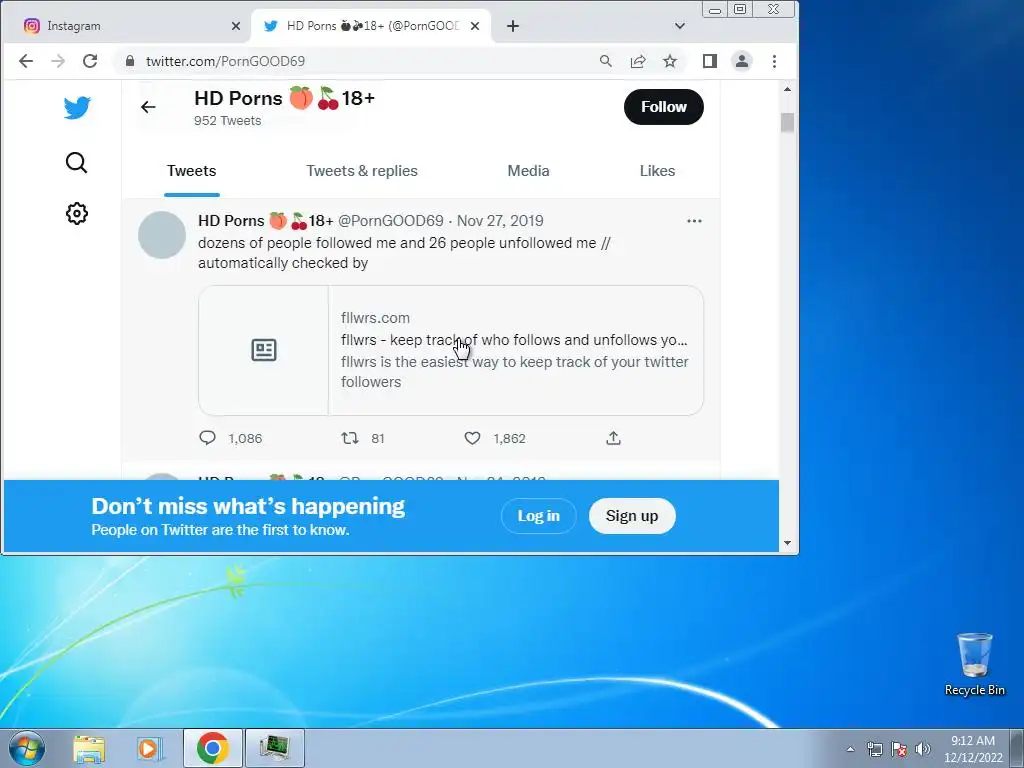Click the Share this page icon in the address bar

[x=638, y=61]
